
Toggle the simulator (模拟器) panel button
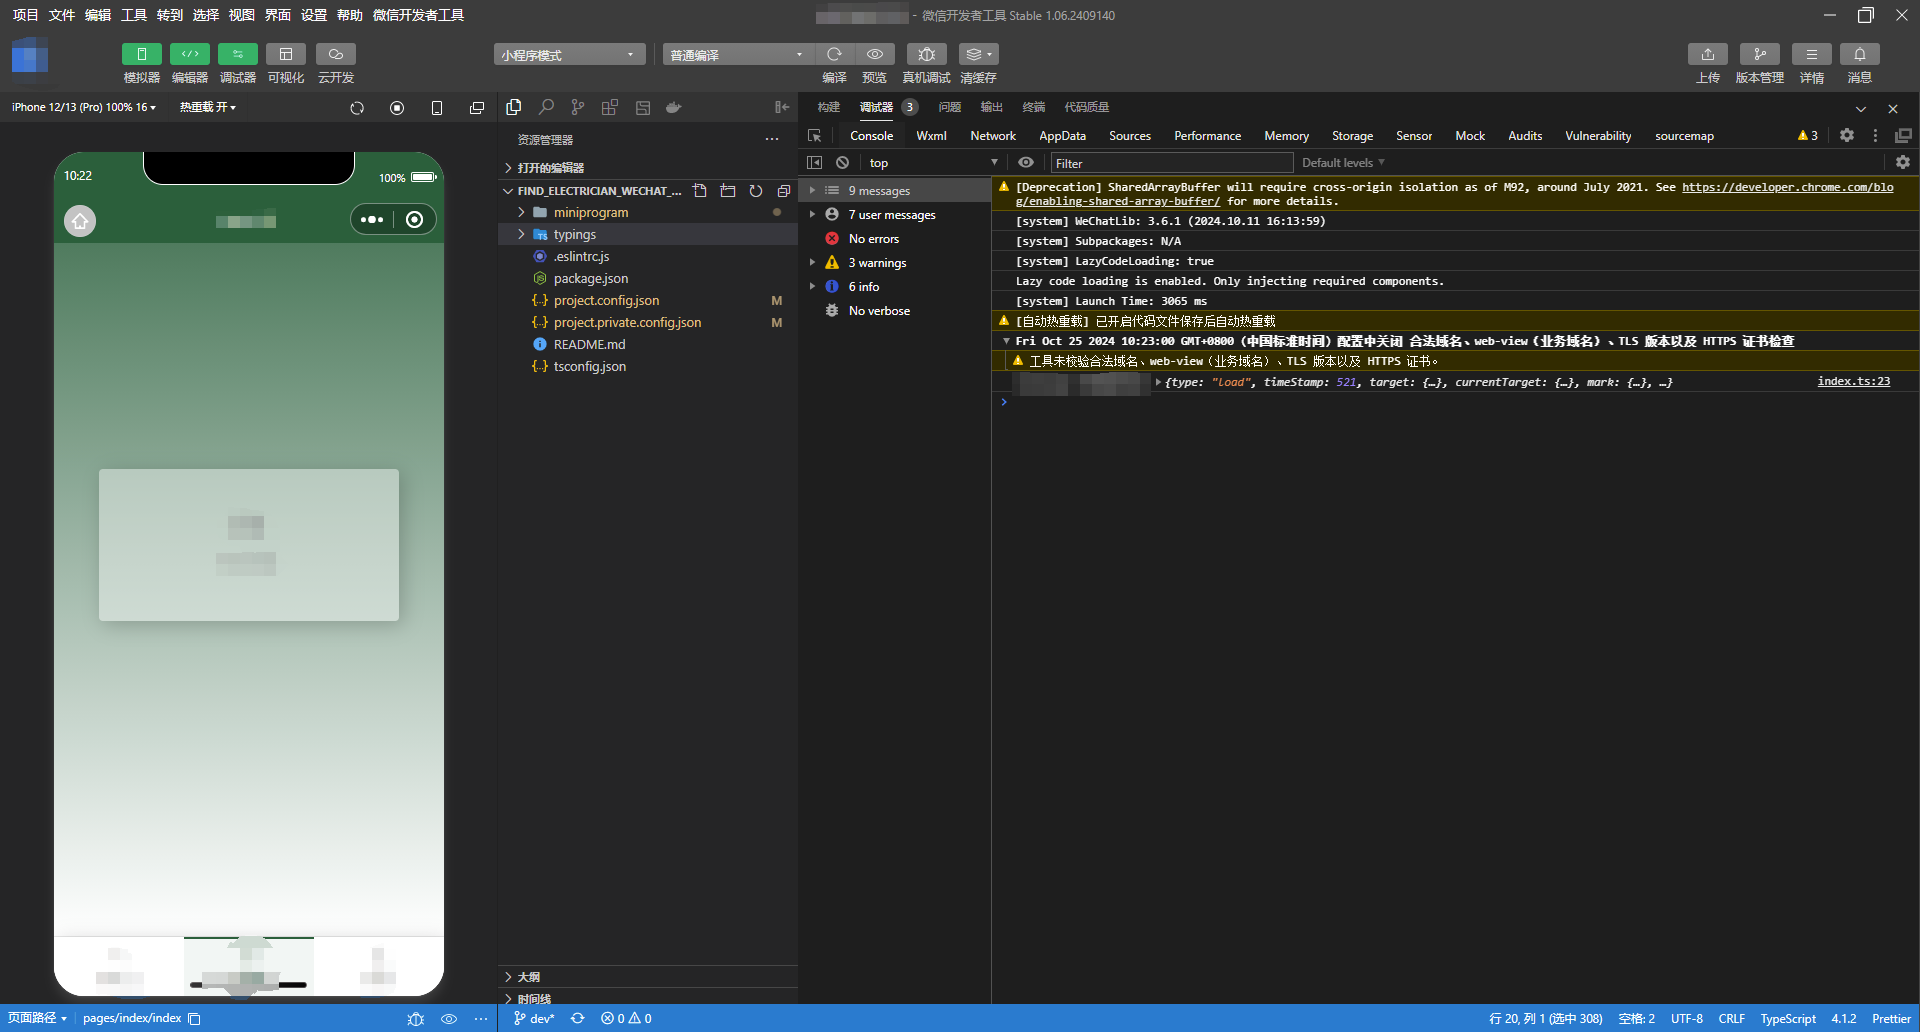pos(141,54)
